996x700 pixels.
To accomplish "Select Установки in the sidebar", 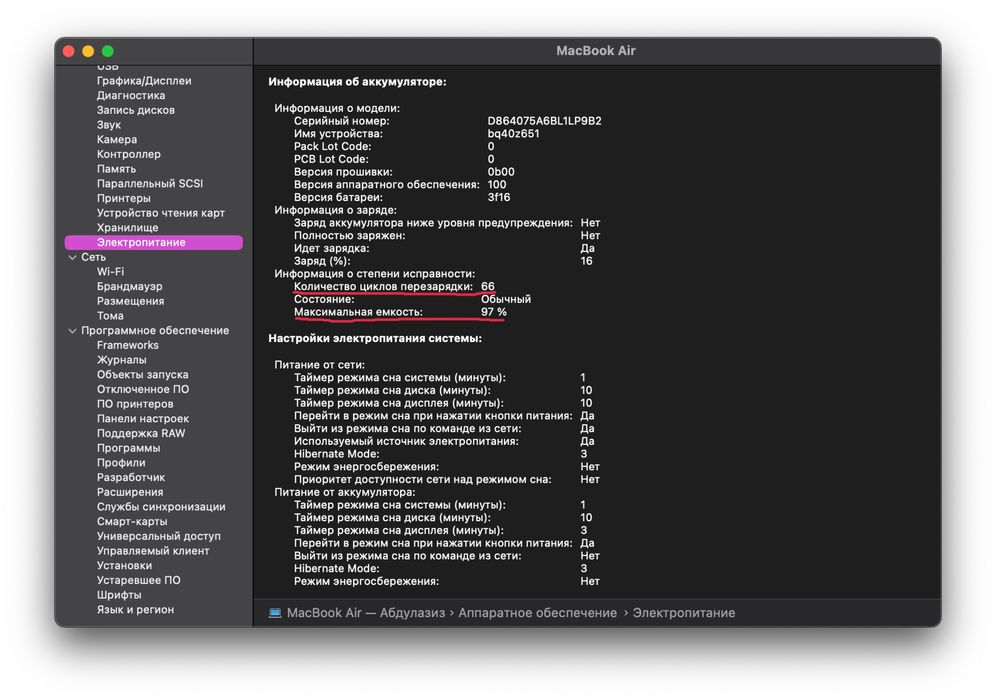I will [x=124, y=565].
